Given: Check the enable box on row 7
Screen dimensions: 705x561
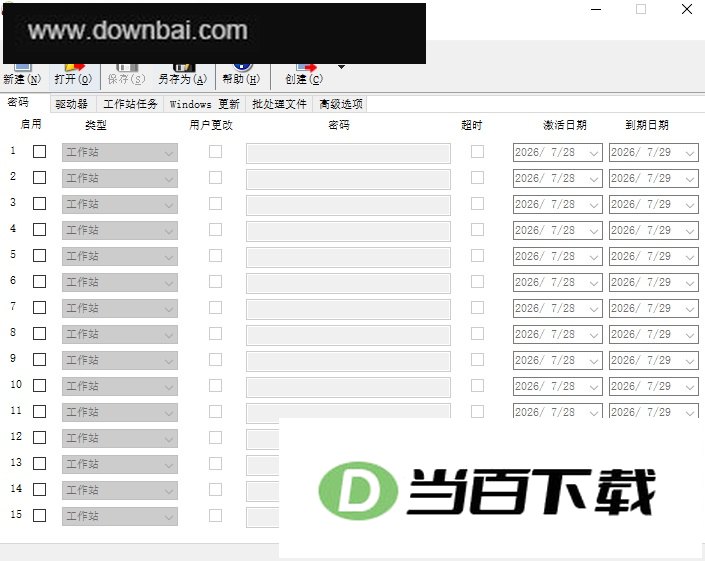Looking at the screenshot, I should [x=40, y=308].
